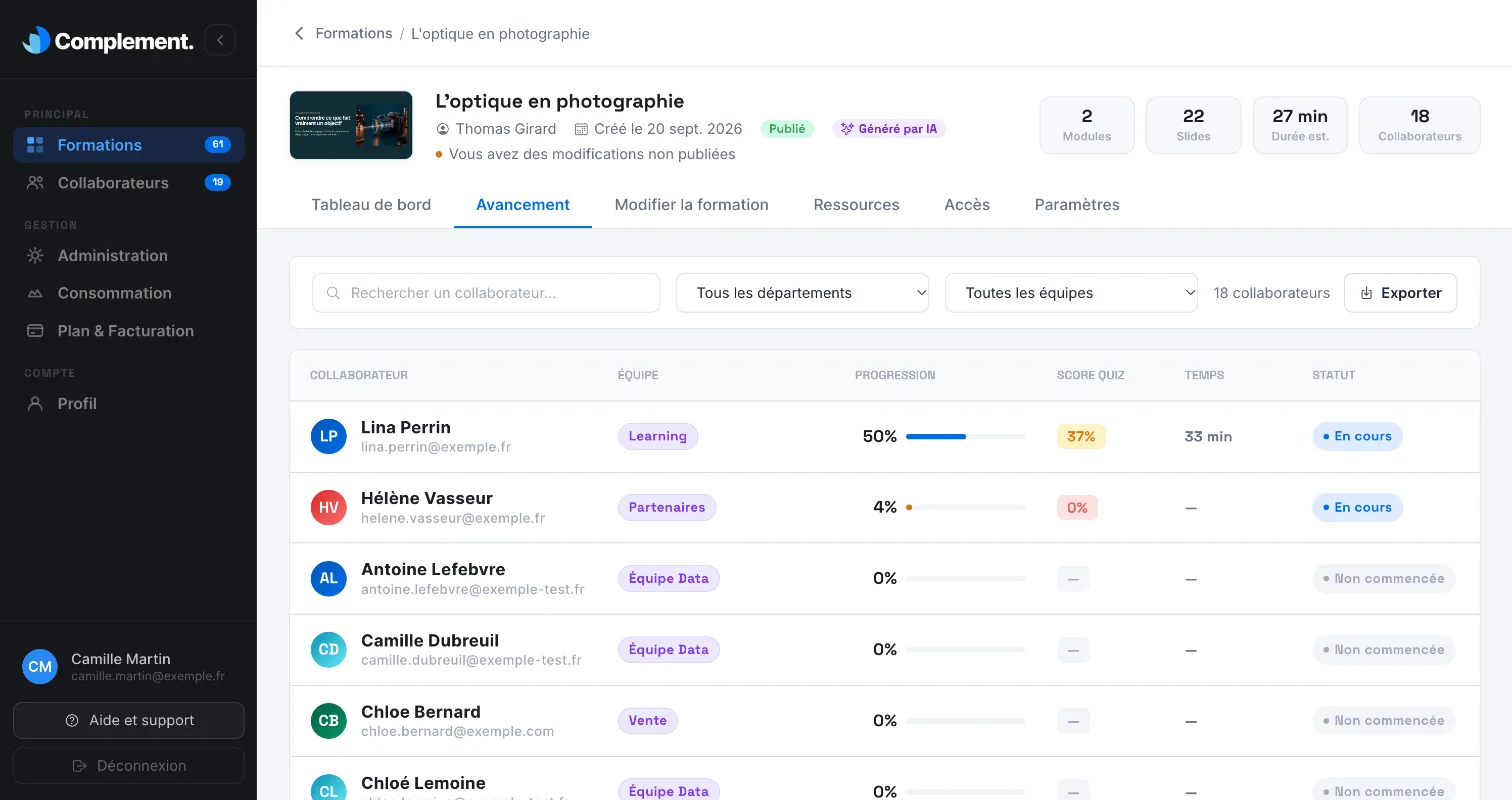This screenshot has width=1512, height=800.
Task: Click the Collaborateurs people icon in sidebar
Action: pyautogui.click(x=35, y=183)
